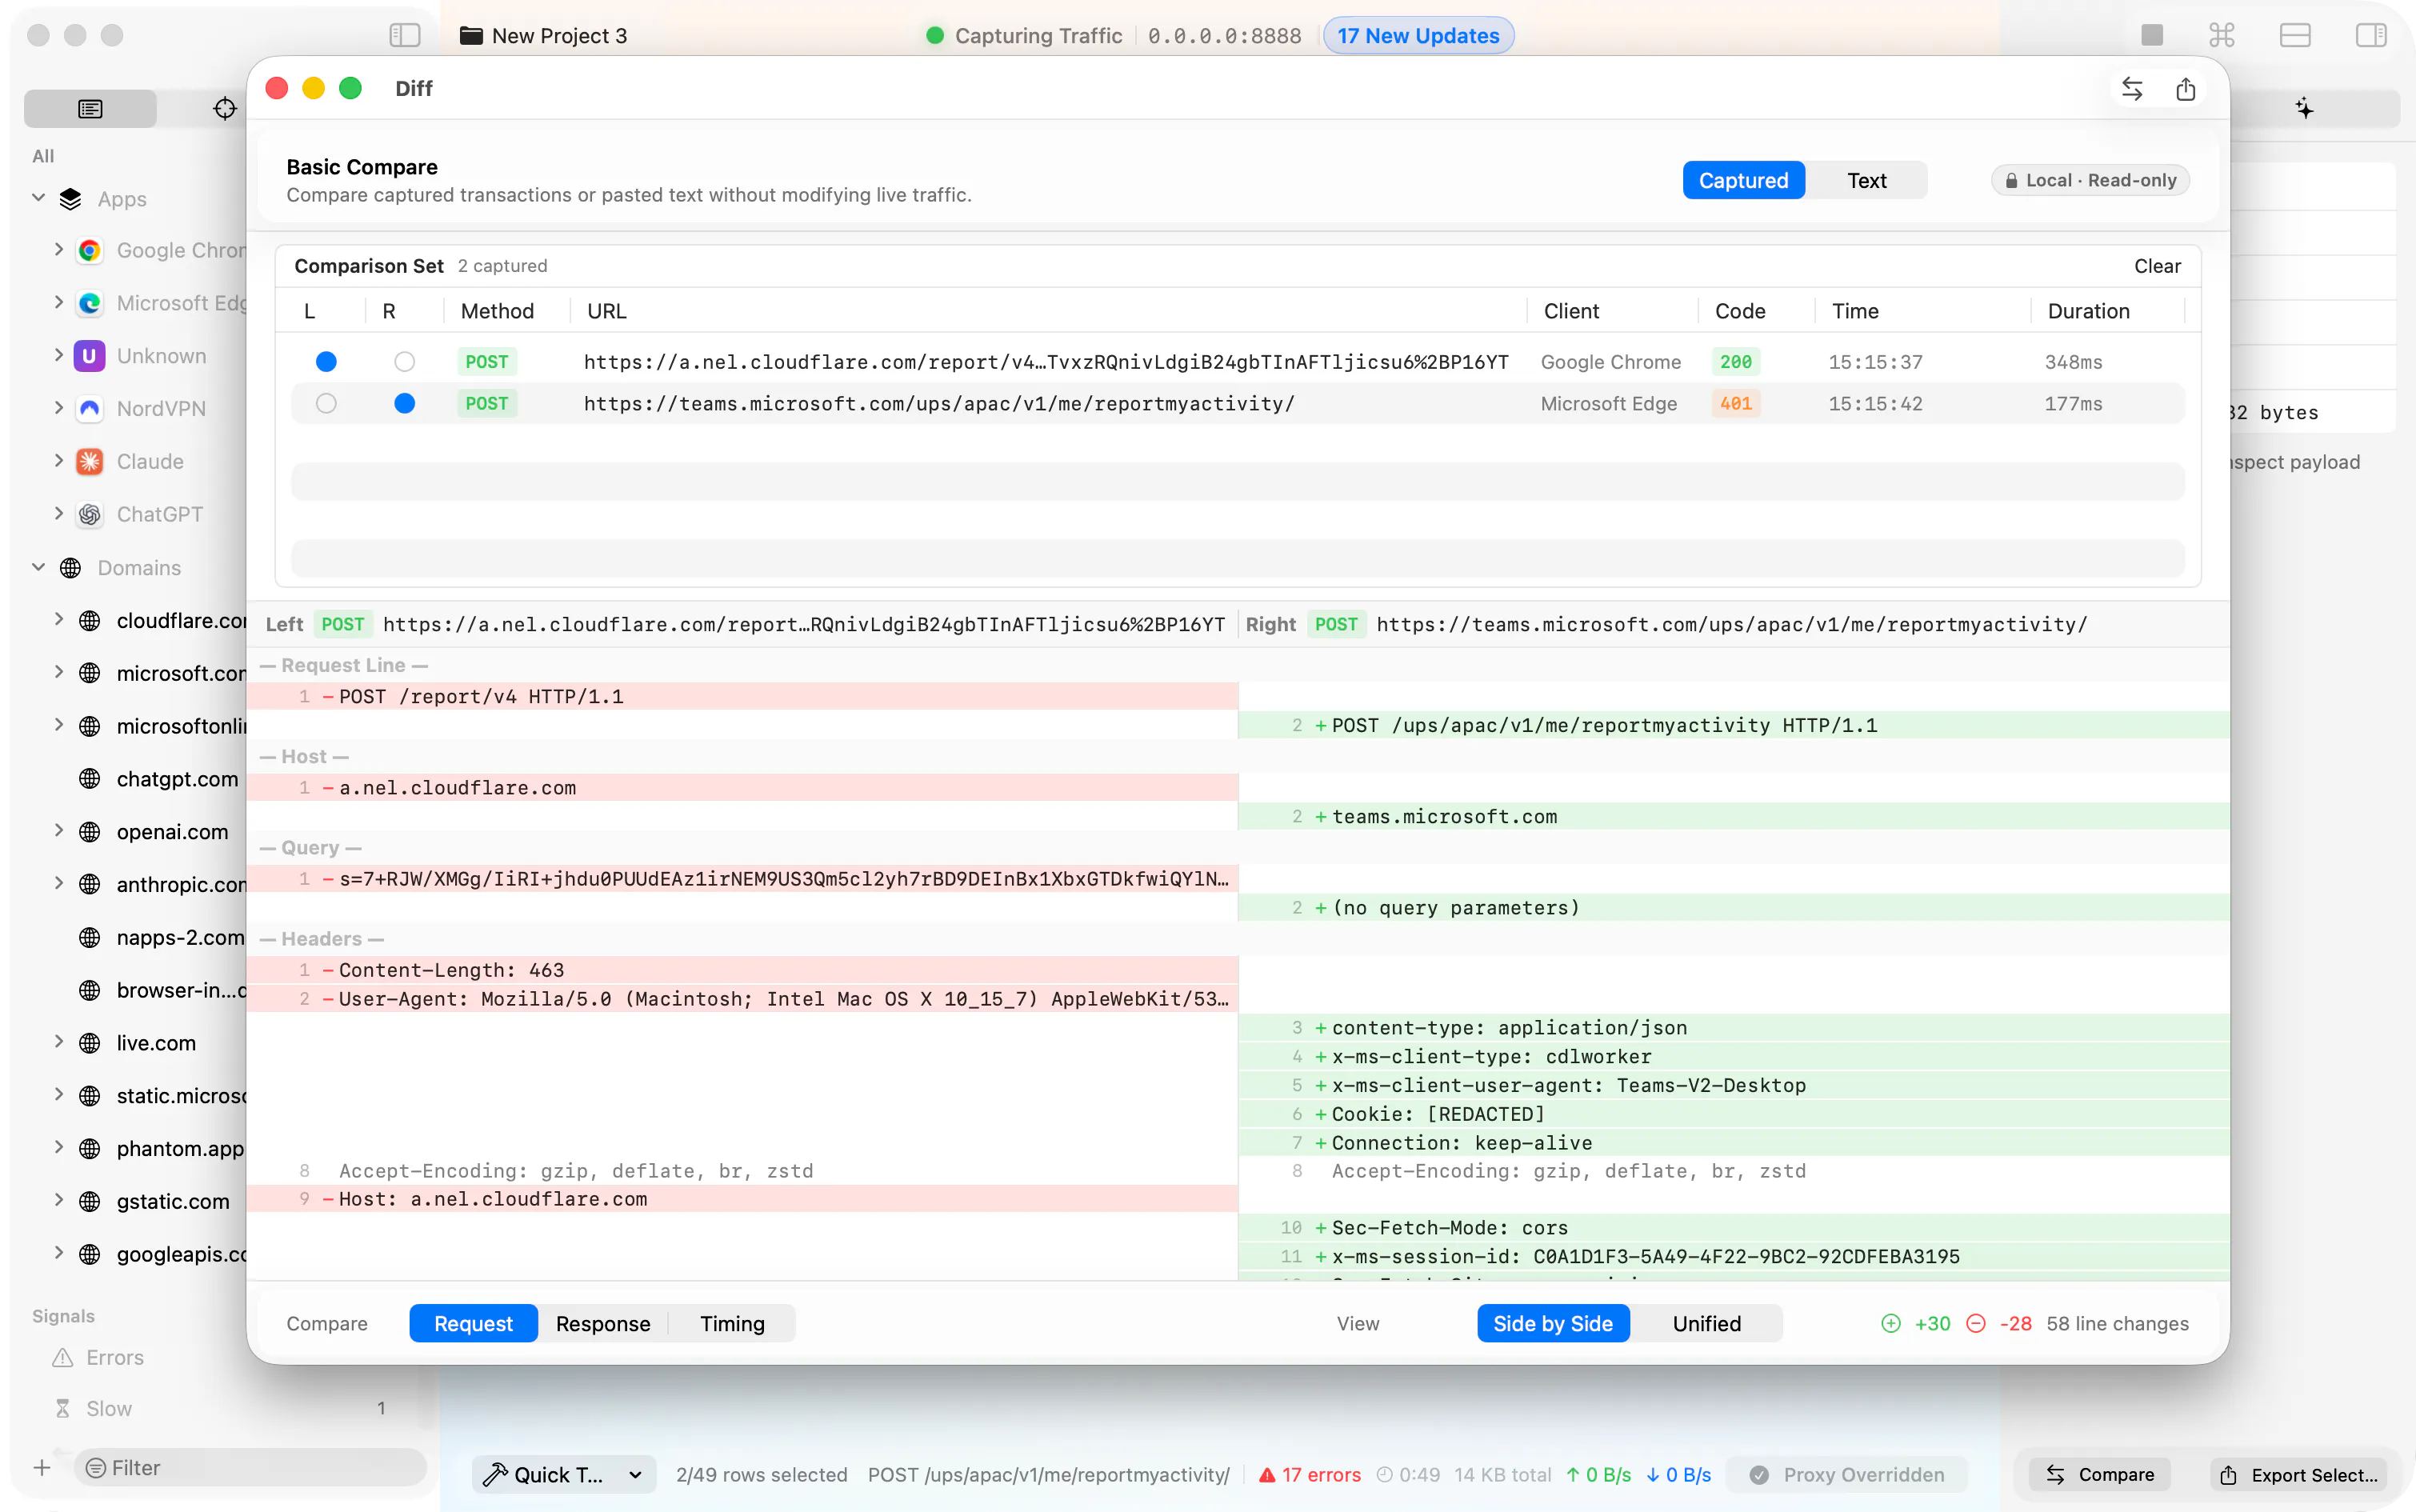
Task: Click the swap sides icon in Diff window
Action: (2132, 89)
